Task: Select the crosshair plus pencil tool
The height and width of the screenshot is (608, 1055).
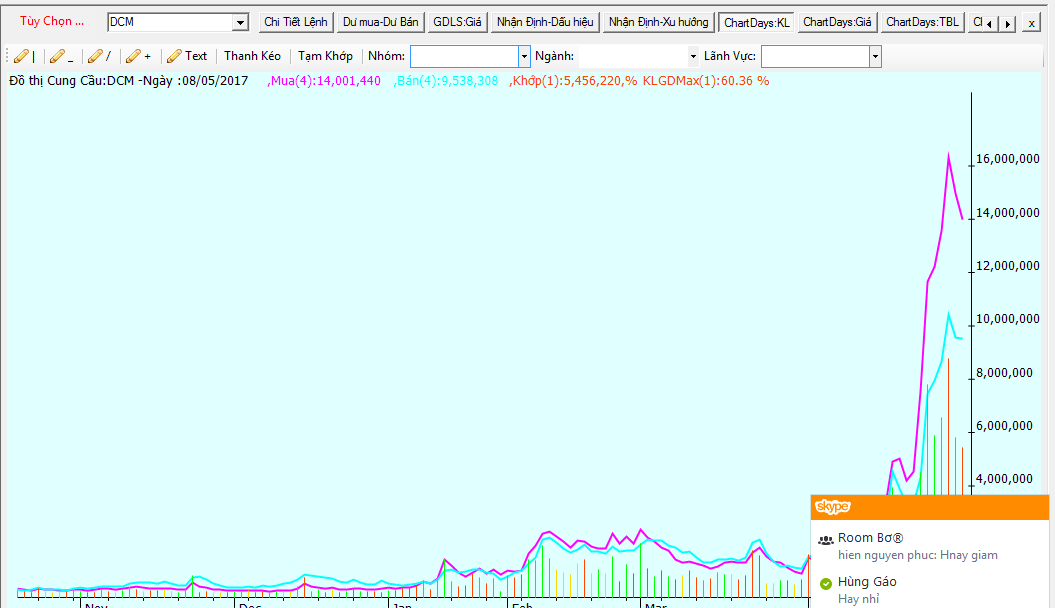Action: point(138,56)
